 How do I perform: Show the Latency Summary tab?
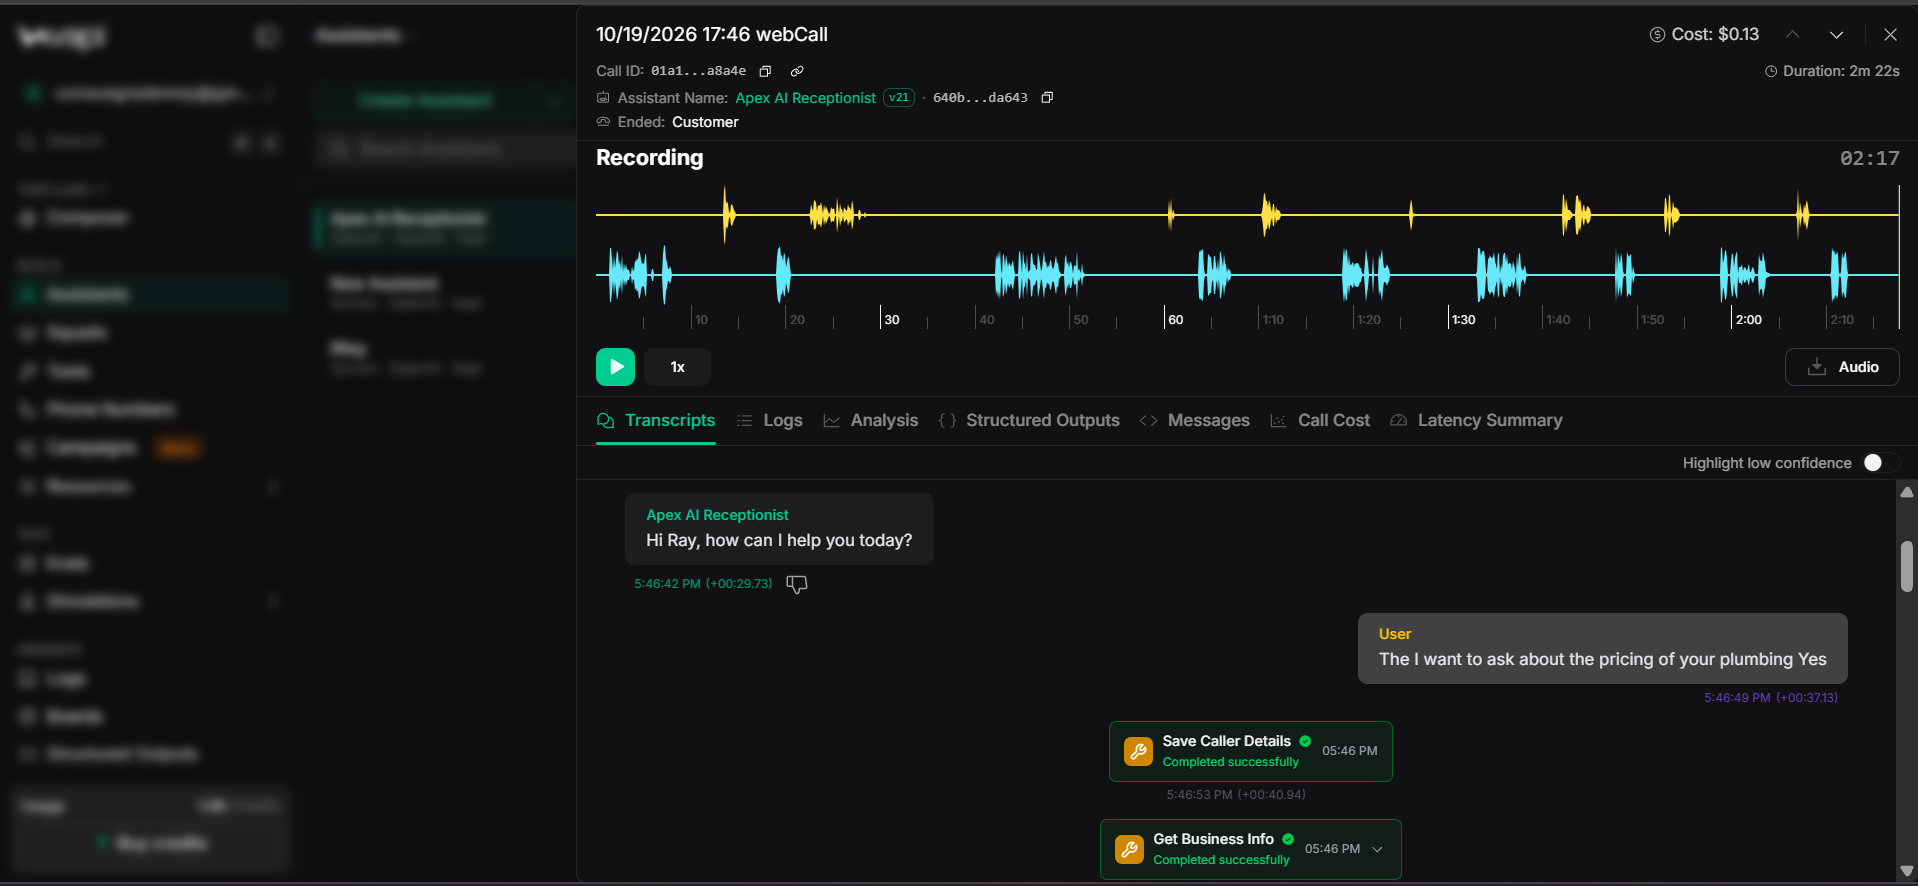click(x=1476, y=420)
